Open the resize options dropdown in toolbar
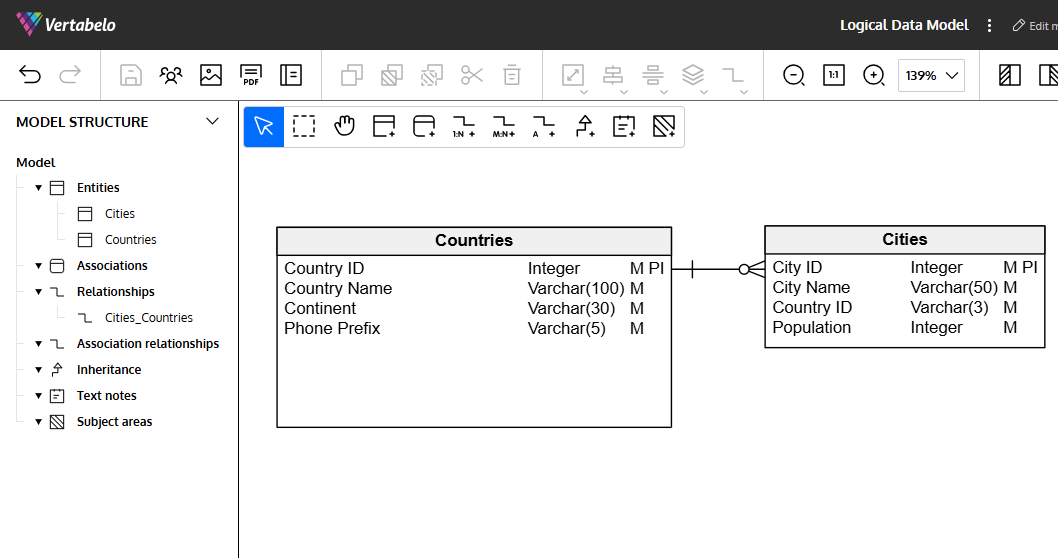1058x558 pixels. [584, 92]
